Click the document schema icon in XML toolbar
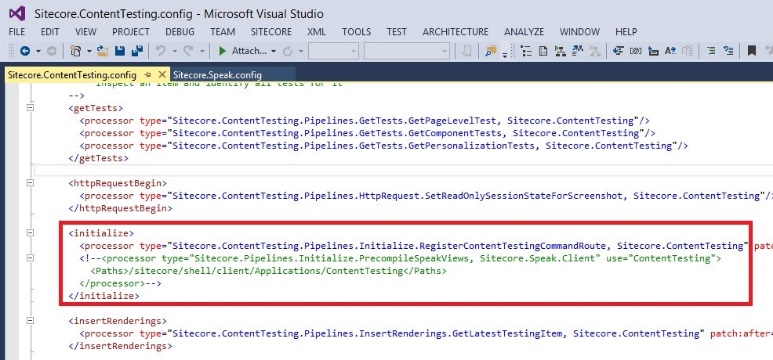The width and height of the screenshot is (773, 360). pos(543,51)
